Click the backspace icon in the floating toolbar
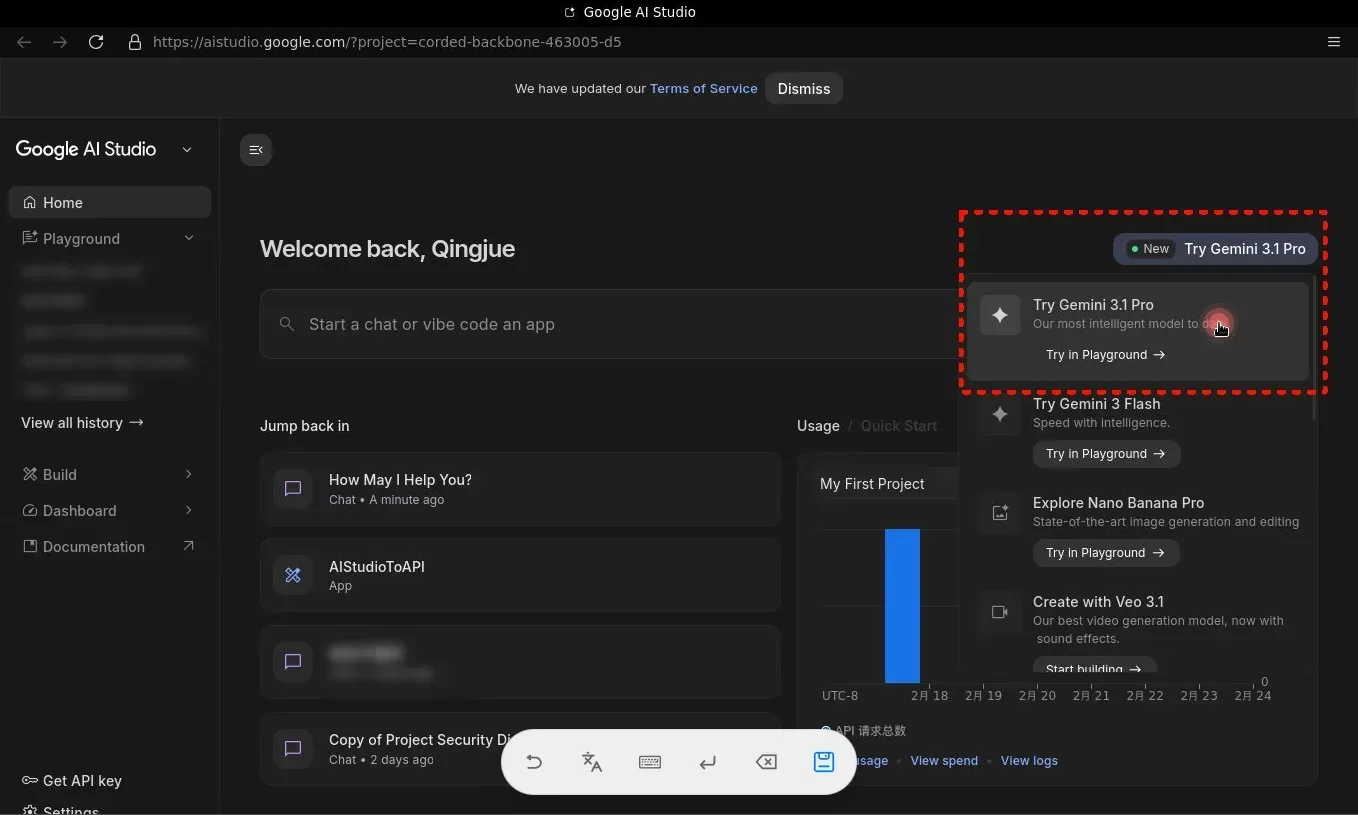Screen dimensions: 1358x815 (x=766, y=762)
